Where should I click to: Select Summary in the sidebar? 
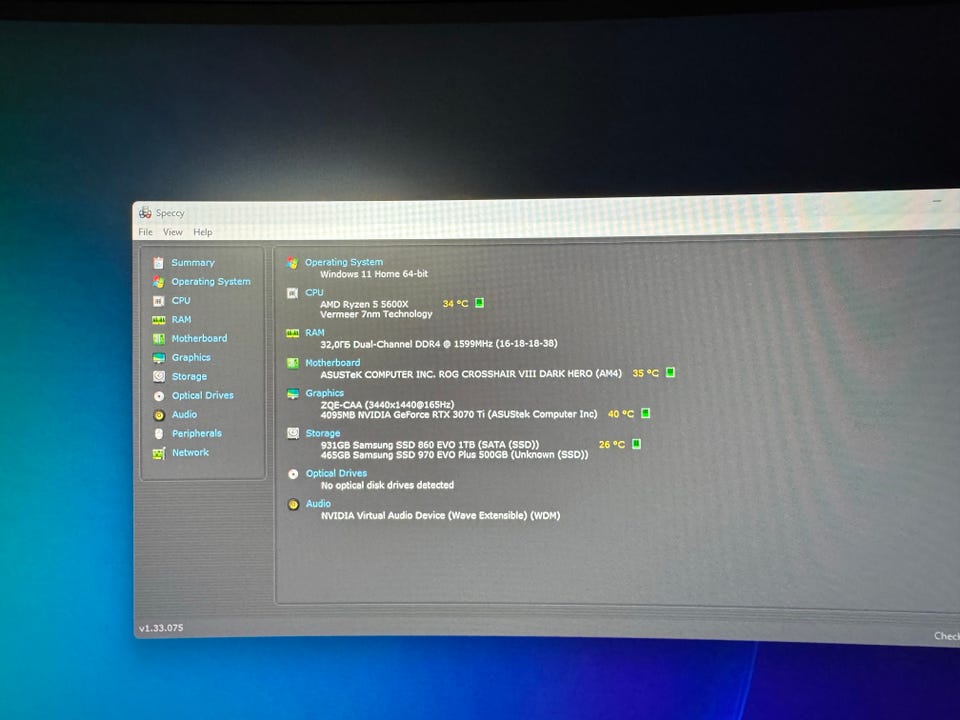(193, 263)
